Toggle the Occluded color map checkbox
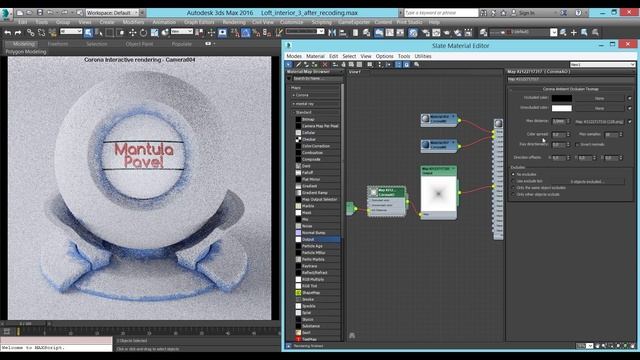640x360 pixels. tap(629, 98)
